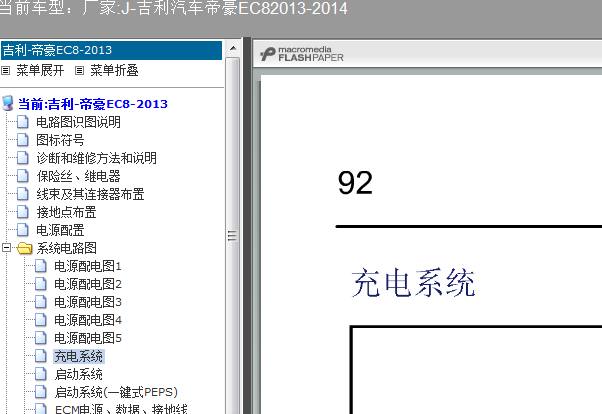Click the 菜单展开 expand-all icon
This screenshot has width=602, height=414.
(x=5, y=70)
